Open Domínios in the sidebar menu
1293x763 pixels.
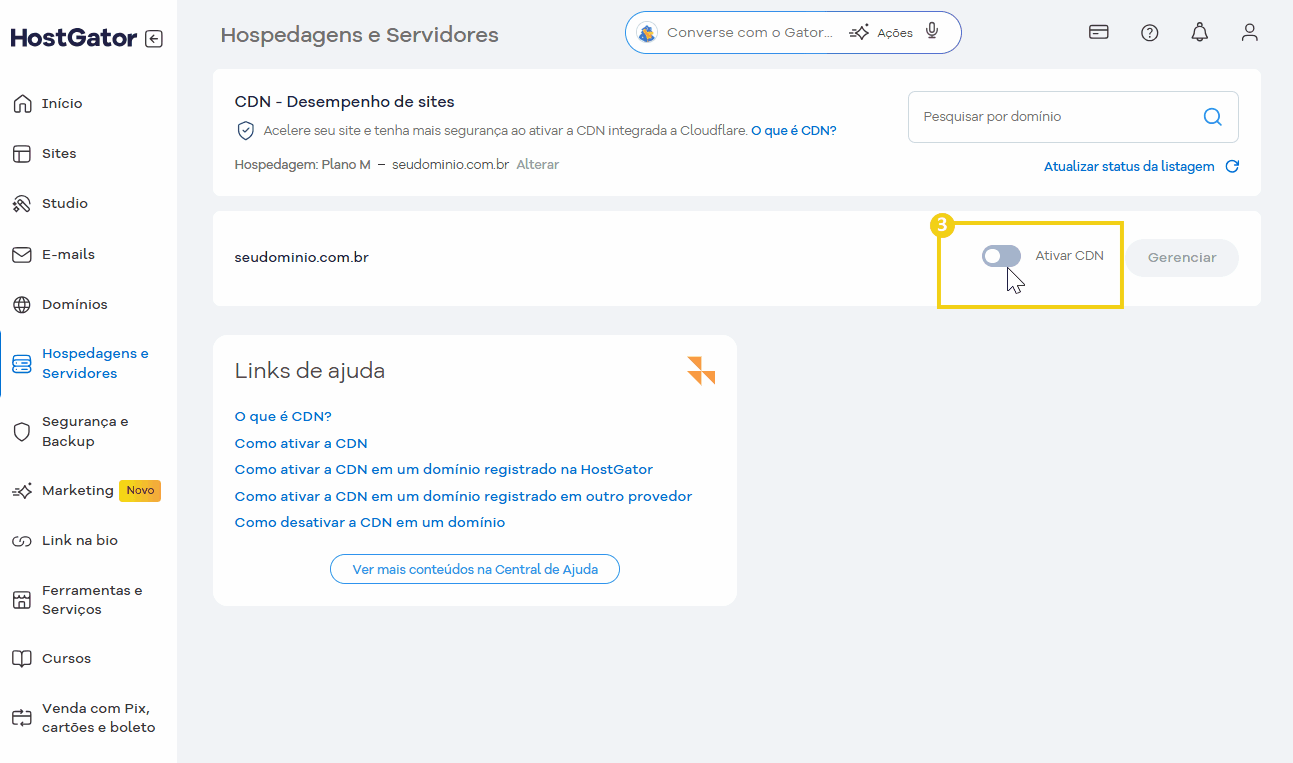pyautogui.click(x=74, y=304)
